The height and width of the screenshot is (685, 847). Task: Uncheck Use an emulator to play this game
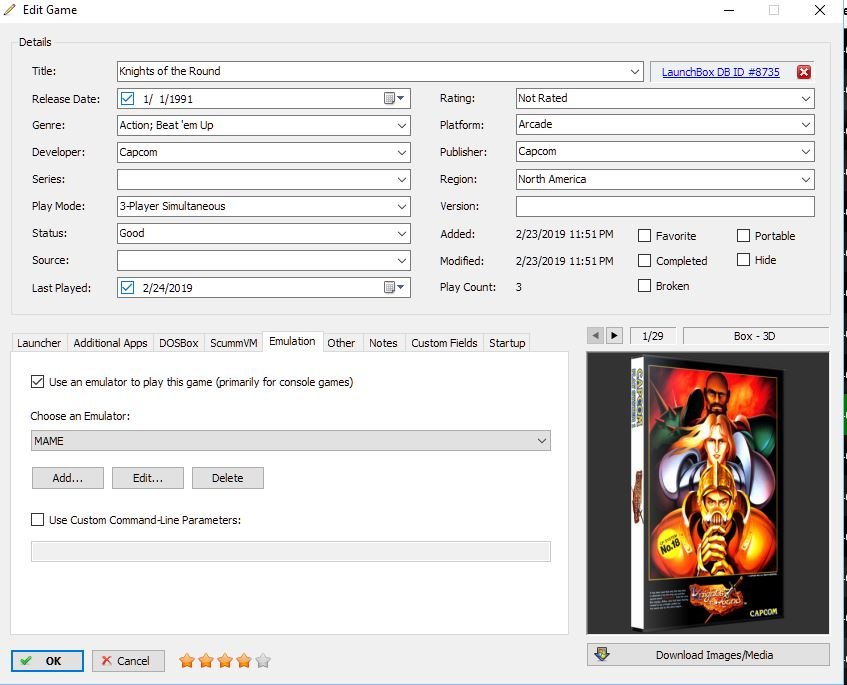[37, 382]
